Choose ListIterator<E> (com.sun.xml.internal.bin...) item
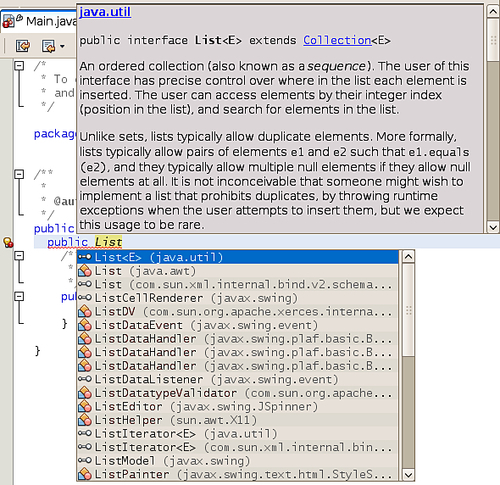Viewport: 500px width, 485px height. coord(238,447)
